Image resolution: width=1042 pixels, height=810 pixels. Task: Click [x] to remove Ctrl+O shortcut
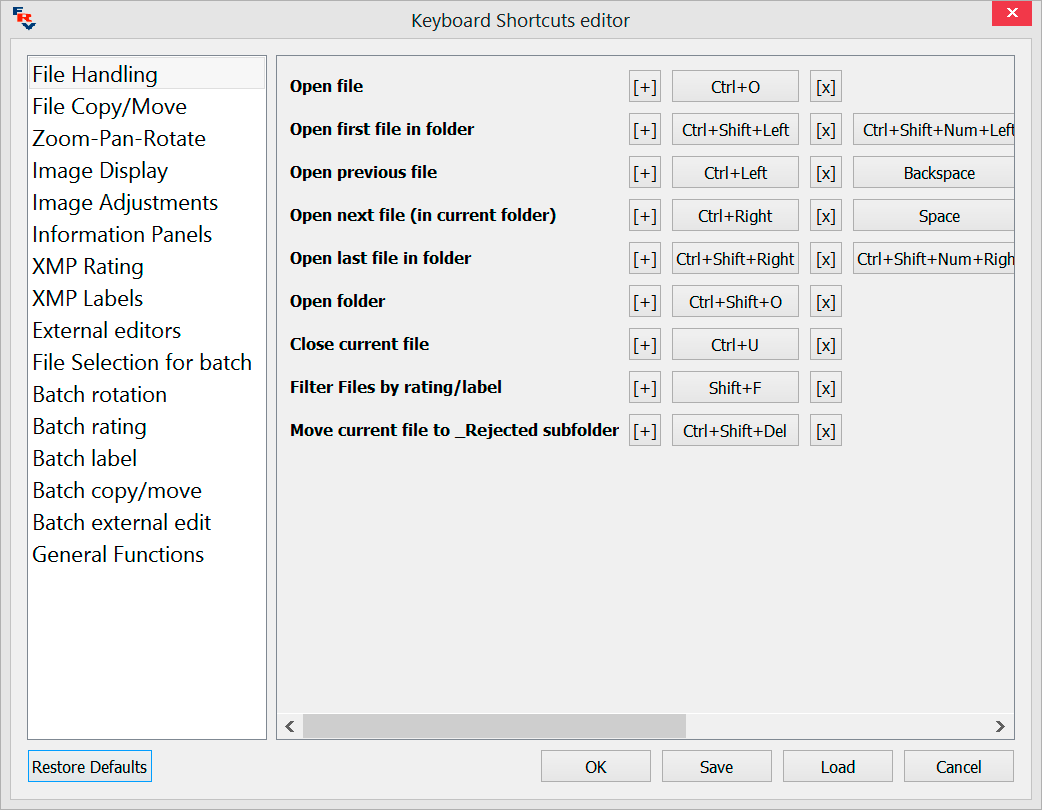(x=826, y=87)
